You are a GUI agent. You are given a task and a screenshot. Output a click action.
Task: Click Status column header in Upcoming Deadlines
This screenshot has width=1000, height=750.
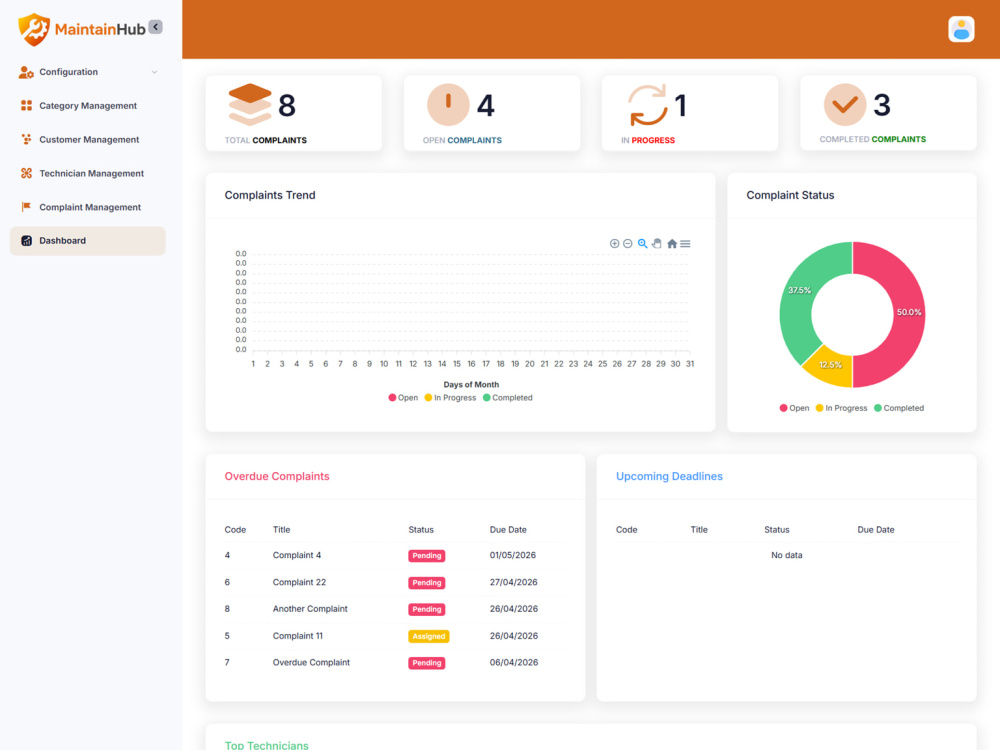[x=776, y=530]
